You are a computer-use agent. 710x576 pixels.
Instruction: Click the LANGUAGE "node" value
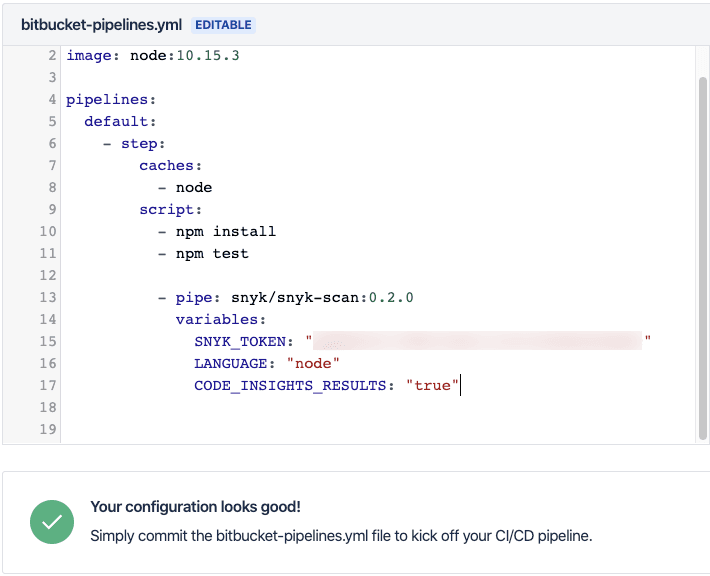[x=313, y=363]
